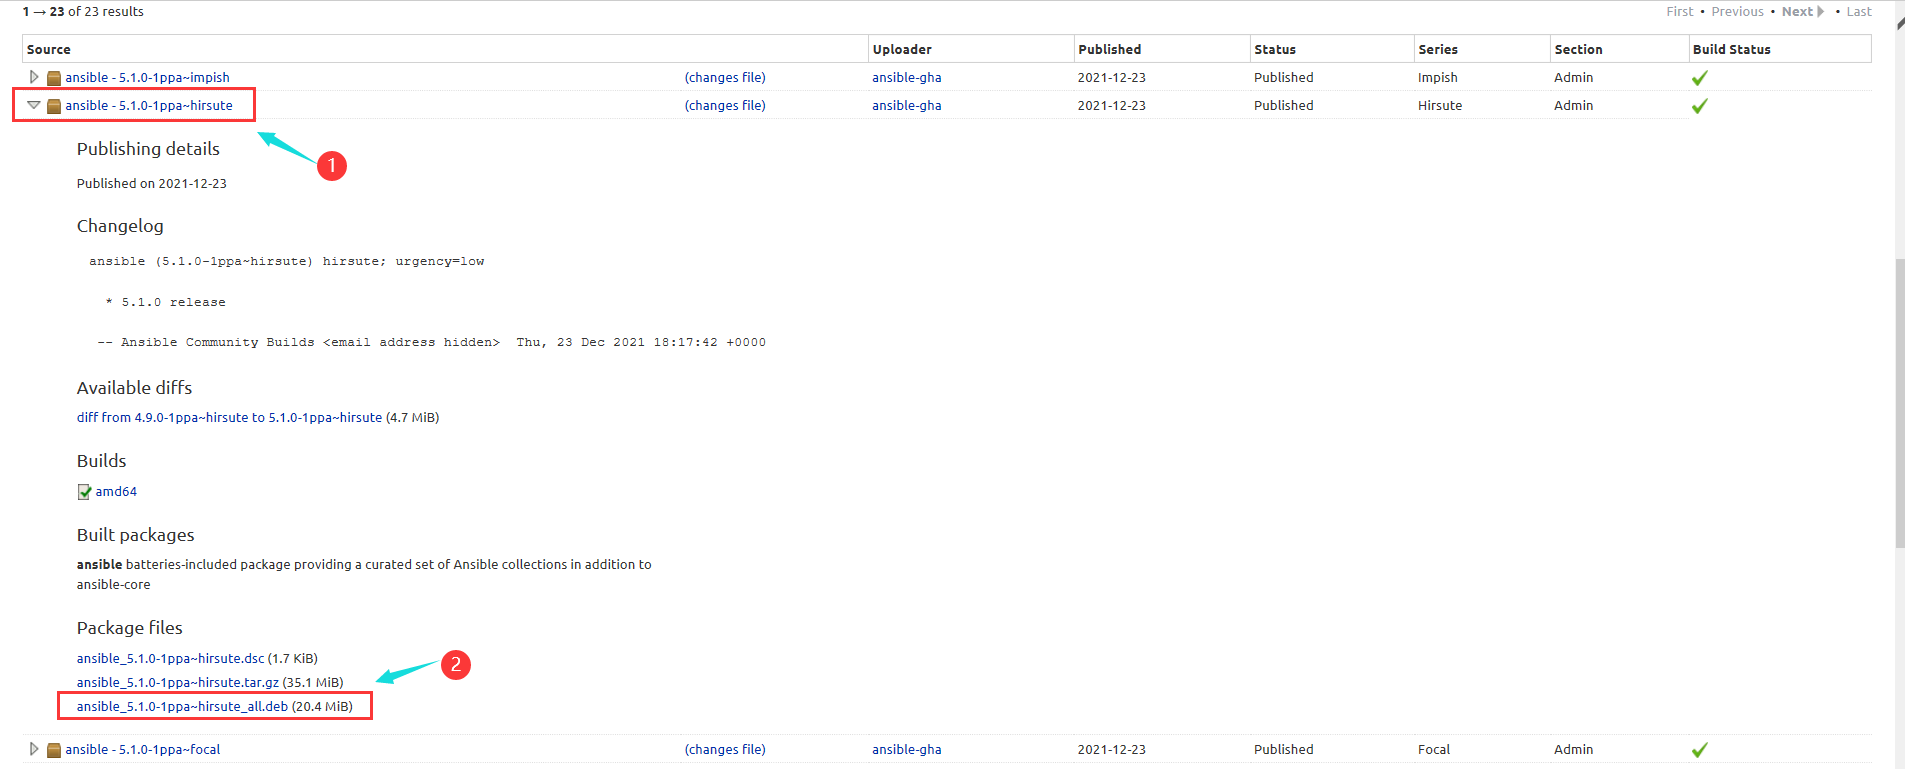Click the Package files heading
Screen dimensions: 1905x769
tap(130, 628)
